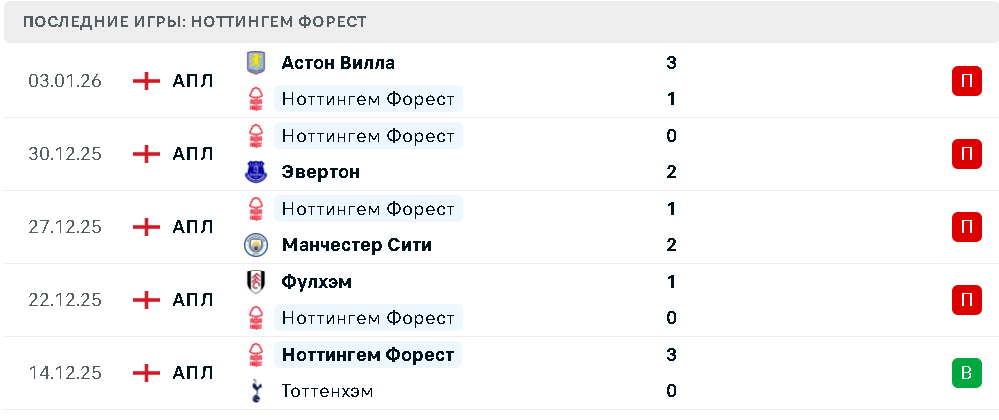
Task: Click red П loss badge for 03.01.26
Action: tap(966, 81)
